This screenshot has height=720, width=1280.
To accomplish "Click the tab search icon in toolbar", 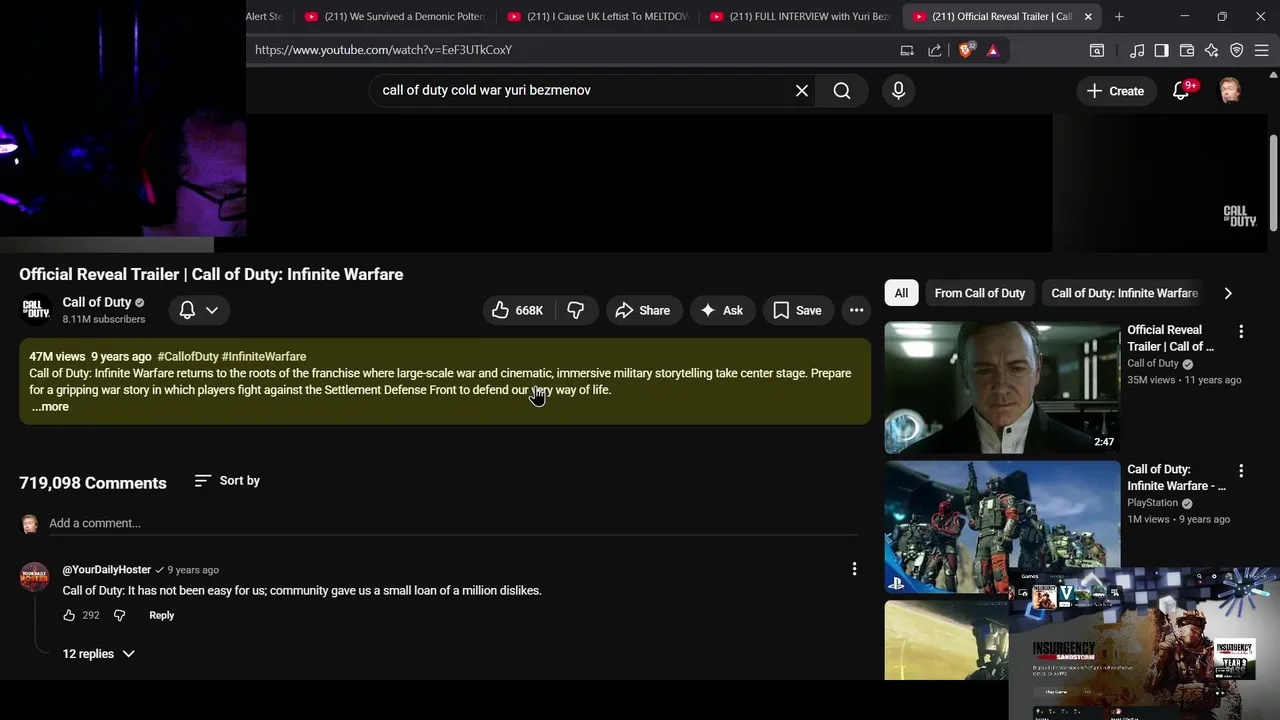I will coord(1097,50).
